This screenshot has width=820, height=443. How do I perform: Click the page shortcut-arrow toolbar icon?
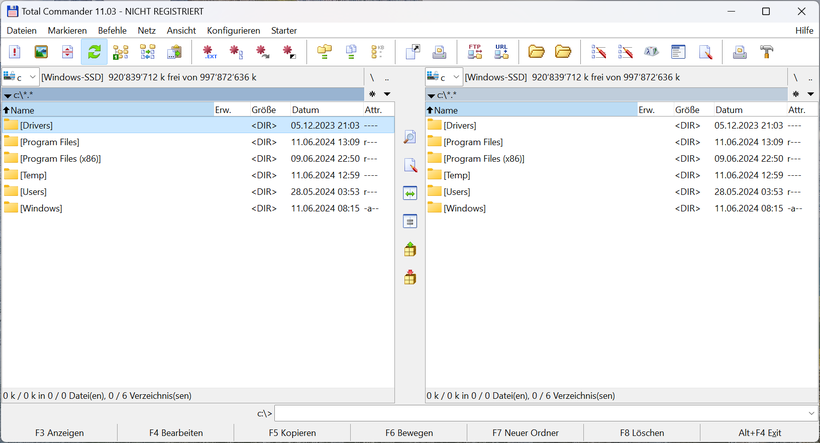[413, 52]
